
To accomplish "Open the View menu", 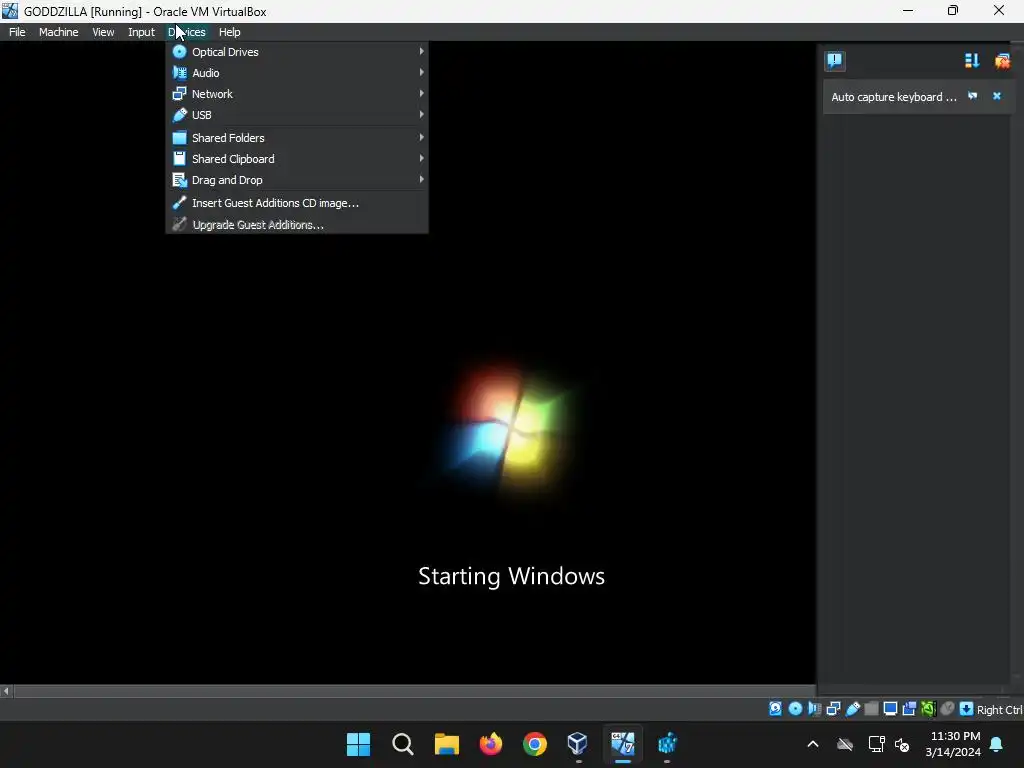I will (x=103, y=32).
